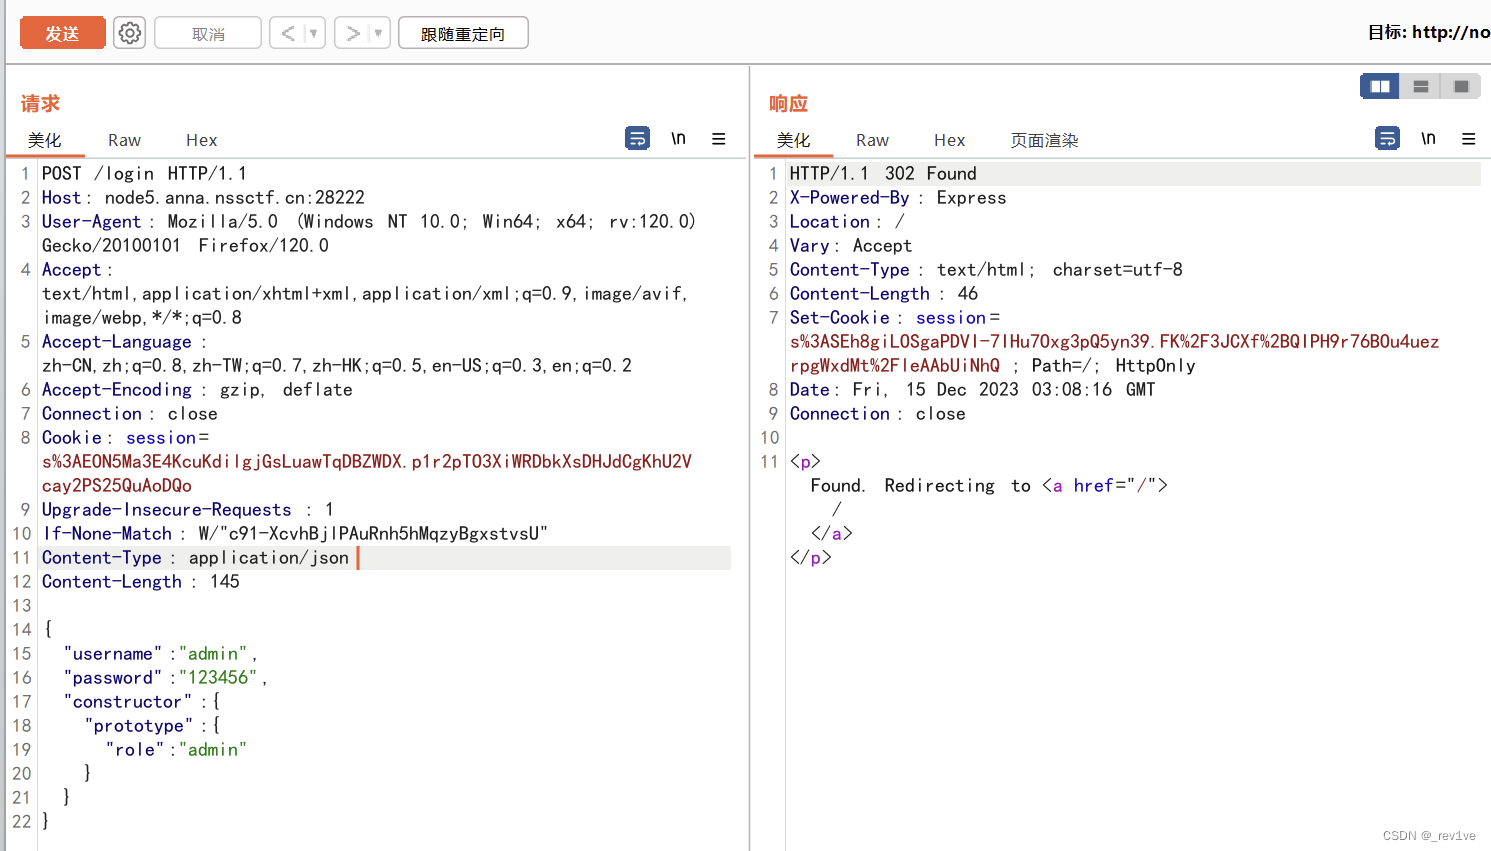This screenshot has width=1491, height=851.
Task: Switch to the Raw tab in response panel
Action: click(x=872, y=140)
